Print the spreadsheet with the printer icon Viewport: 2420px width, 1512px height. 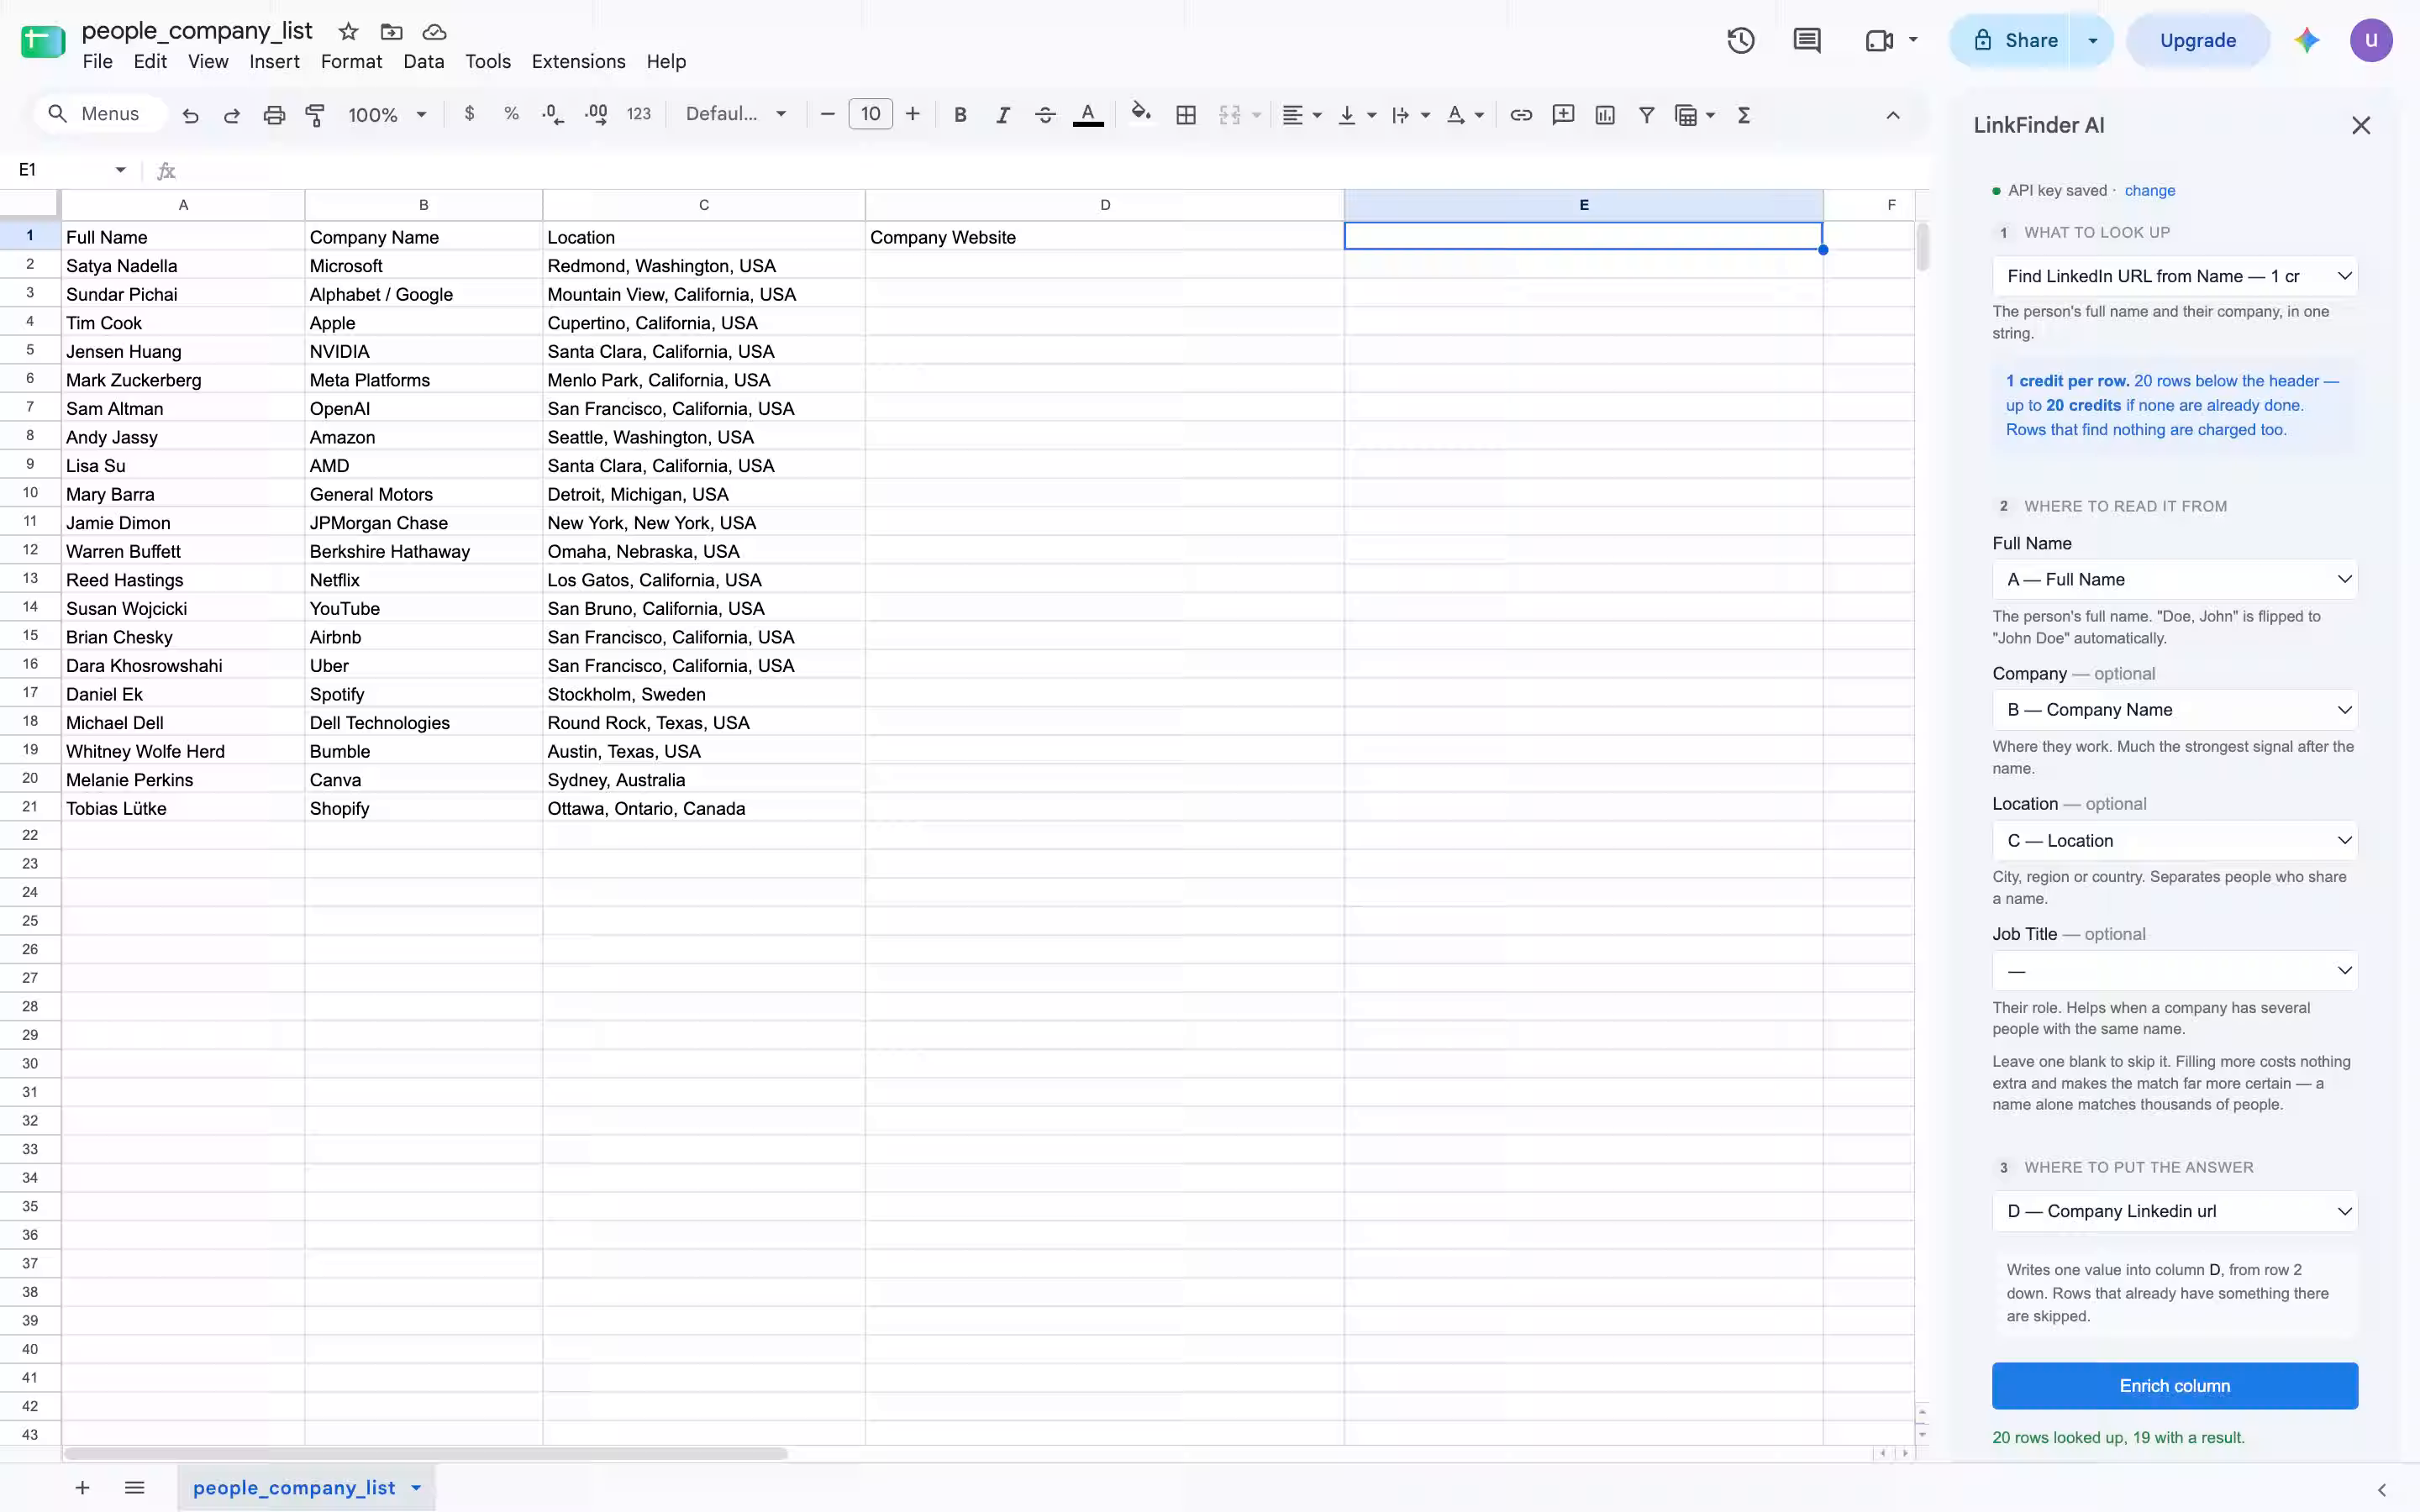(274, 115)
